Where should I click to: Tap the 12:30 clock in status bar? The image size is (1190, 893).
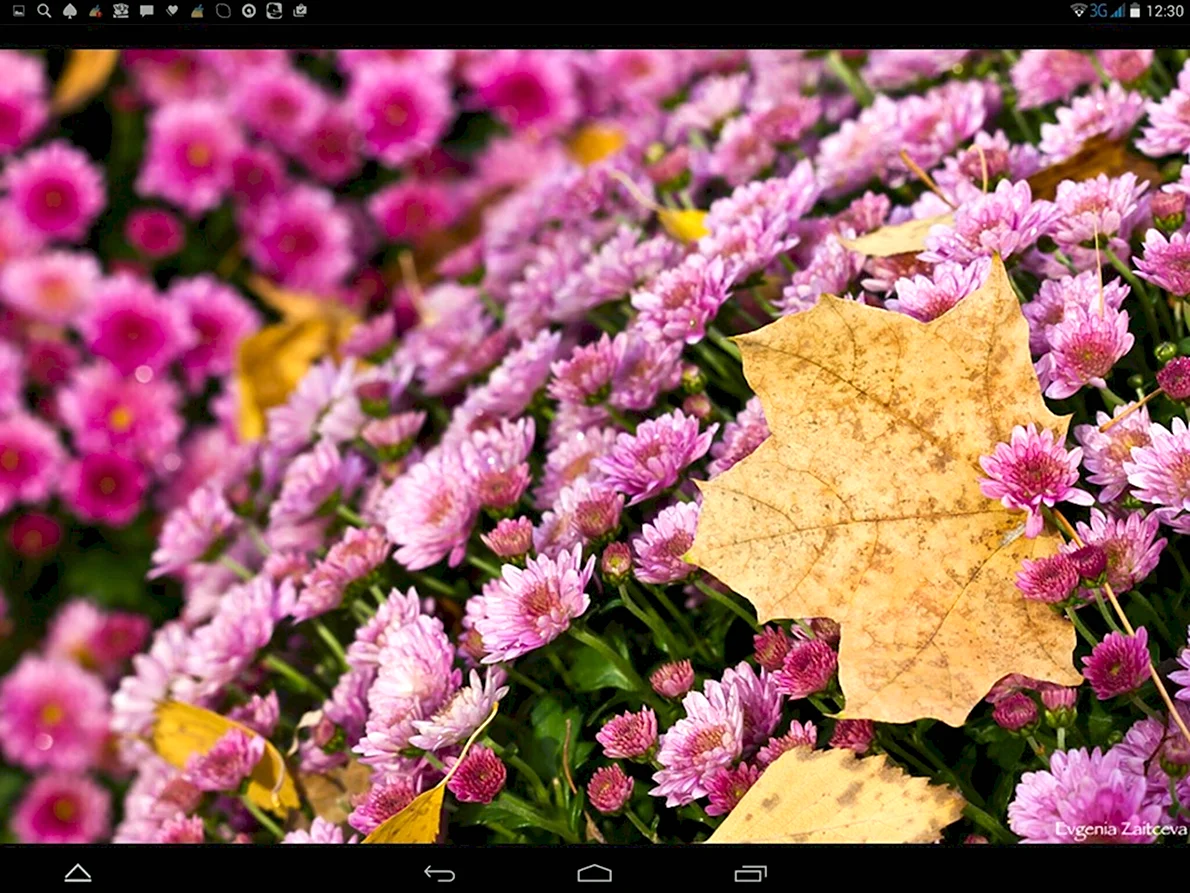(x=1165, y=11)
